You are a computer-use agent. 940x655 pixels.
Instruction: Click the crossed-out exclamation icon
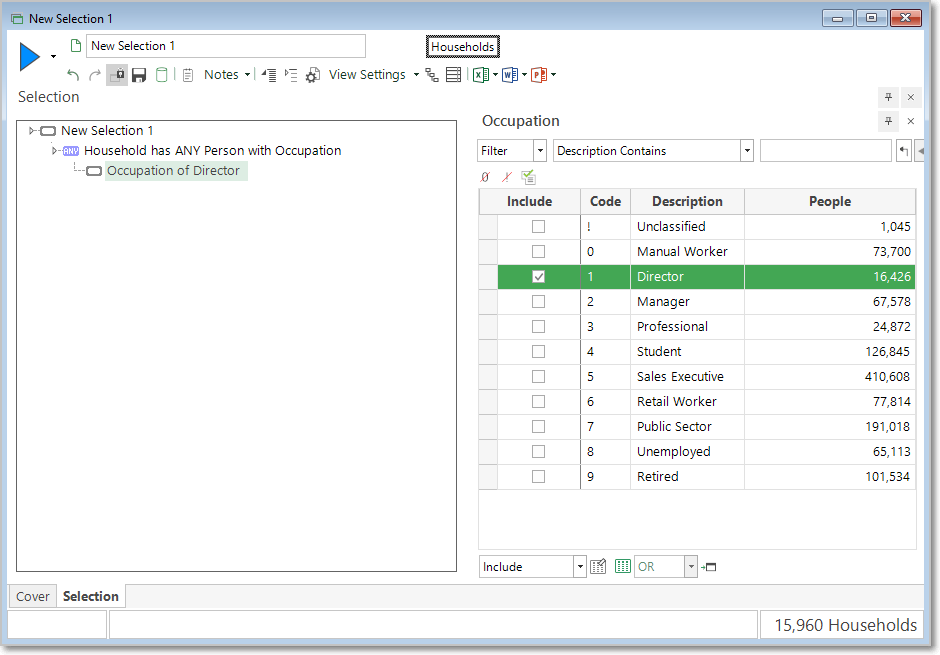tap(507, 177)
